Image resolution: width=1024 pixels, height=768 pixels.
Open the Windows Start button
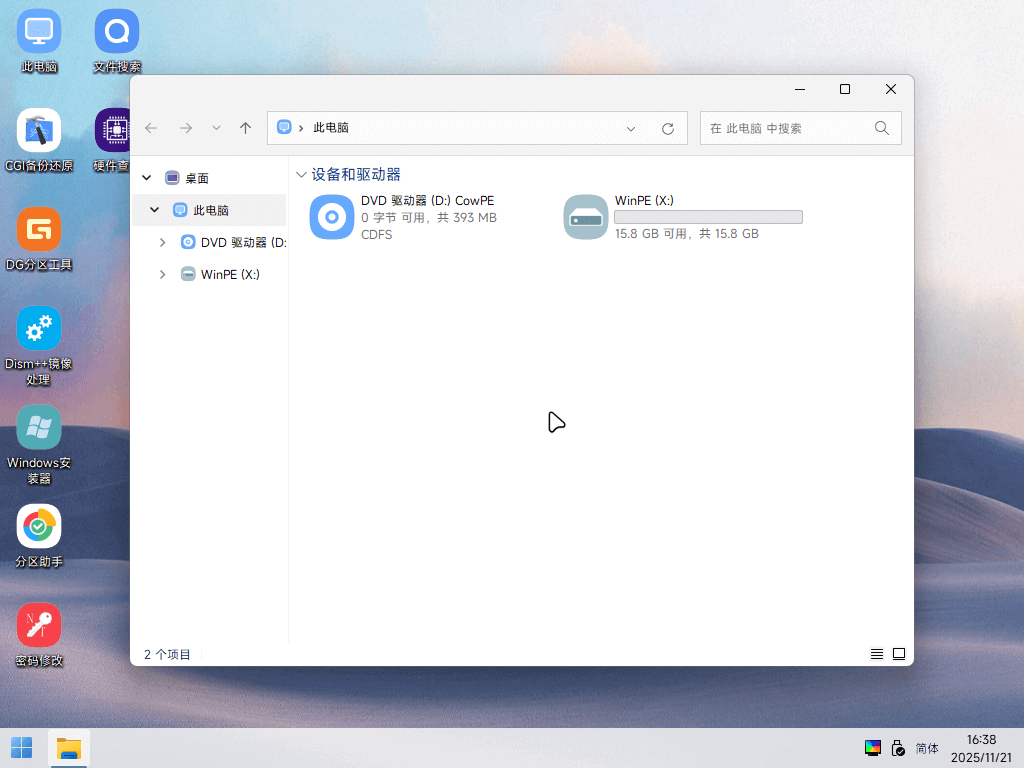pos(22,748)
